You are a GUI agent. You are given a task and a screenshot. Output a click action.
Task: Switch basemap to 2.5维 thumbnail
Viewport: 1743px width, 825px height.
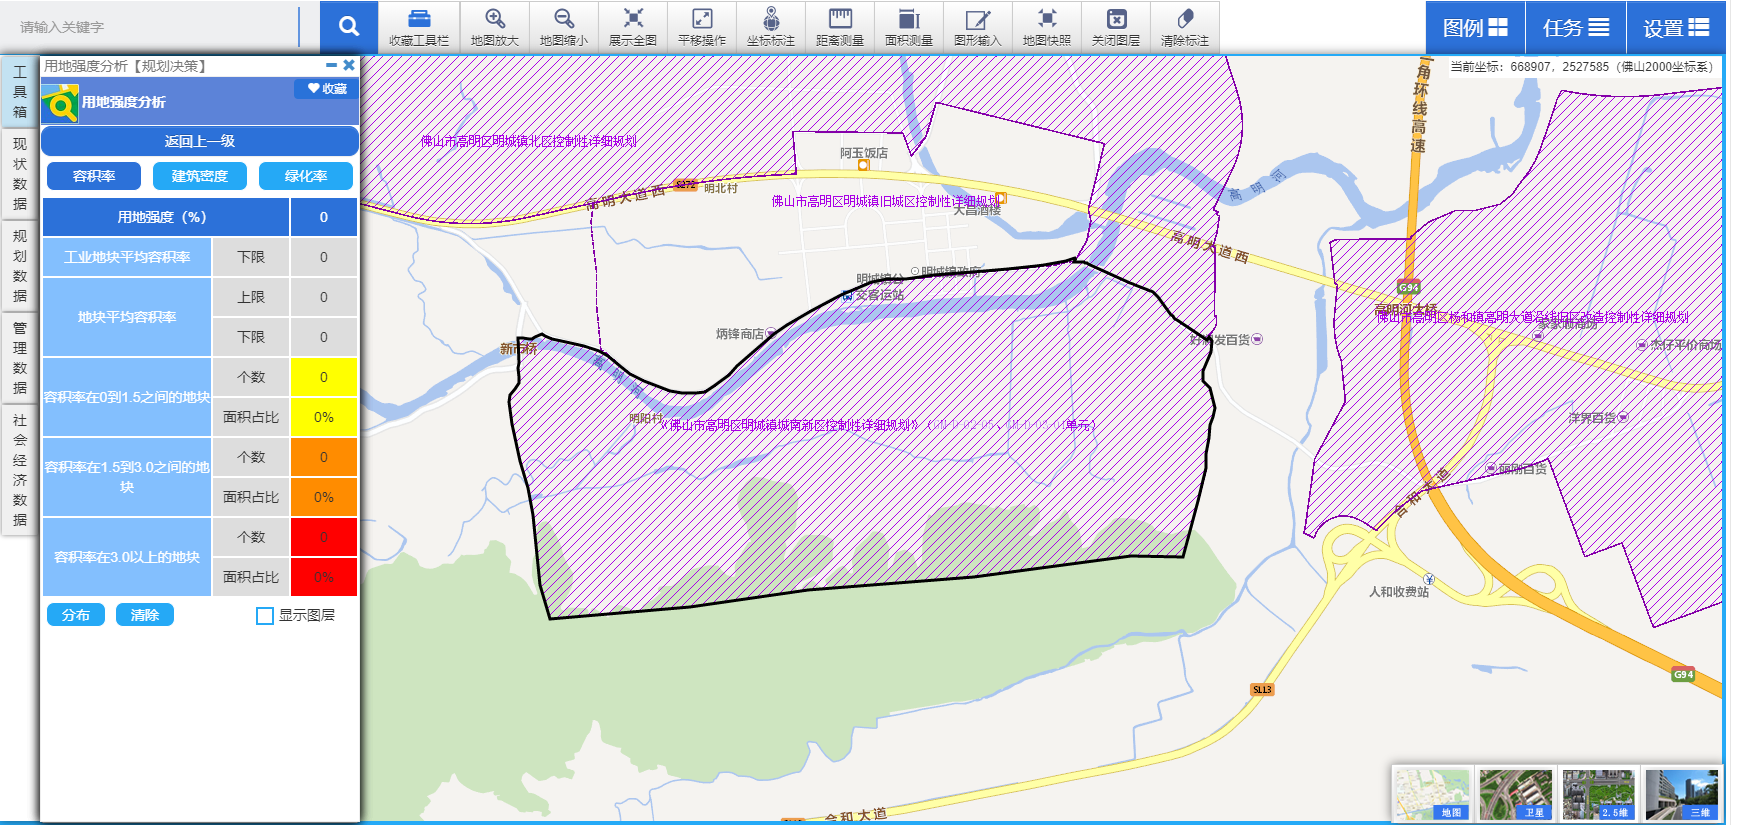pyautogui.click(x=1598, y=794)
